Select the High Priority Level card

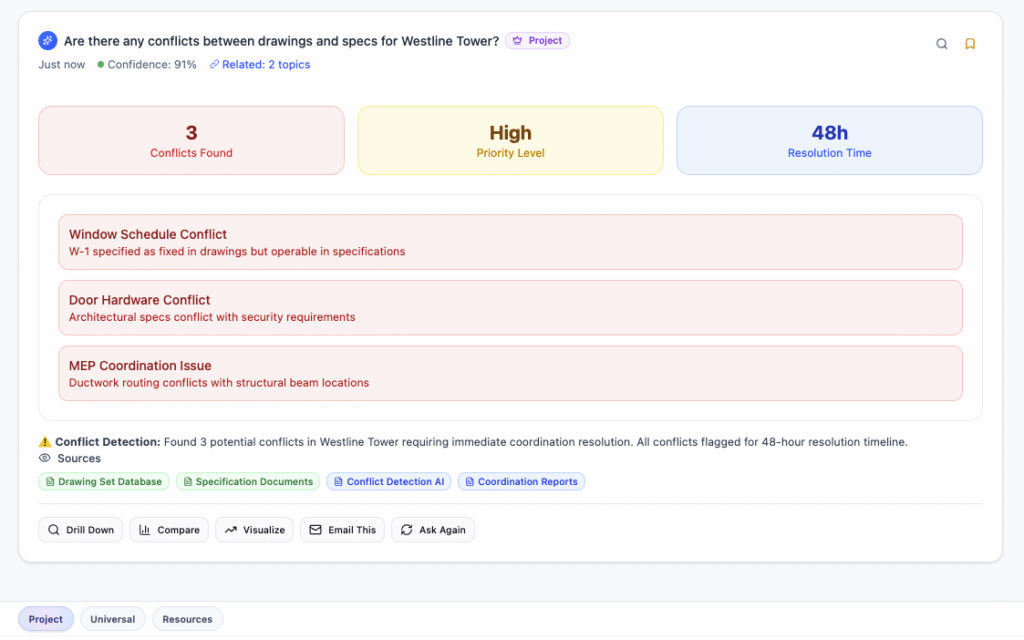pyautogui.click(x=510, y=141)
